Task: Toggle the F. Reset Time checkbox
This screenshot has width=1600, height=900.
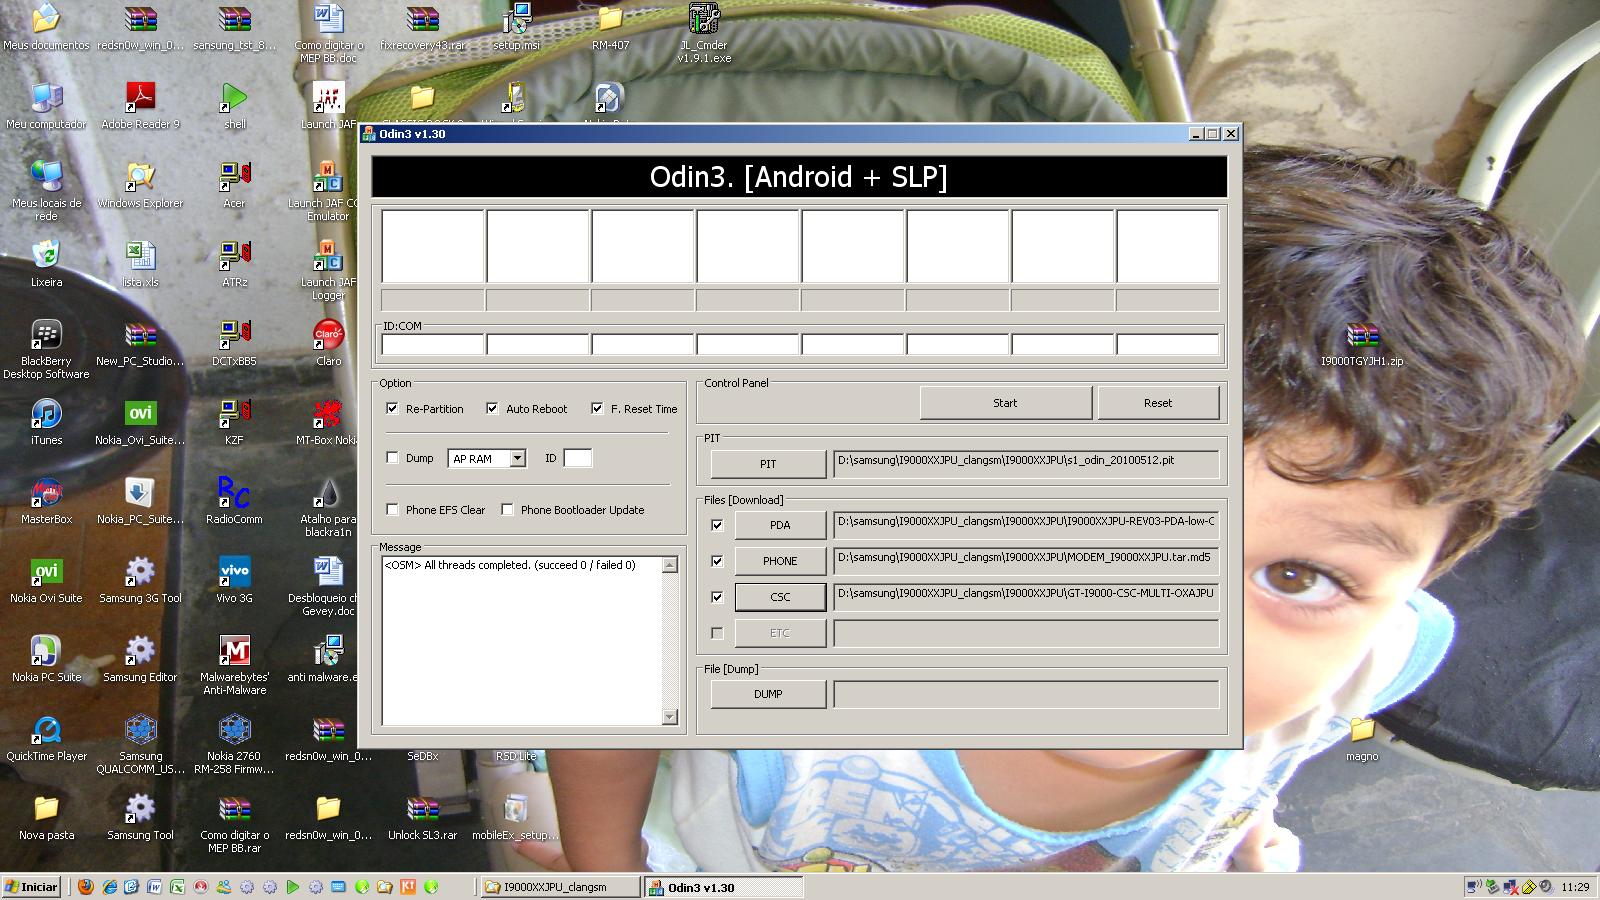Action: coord(597,408)
